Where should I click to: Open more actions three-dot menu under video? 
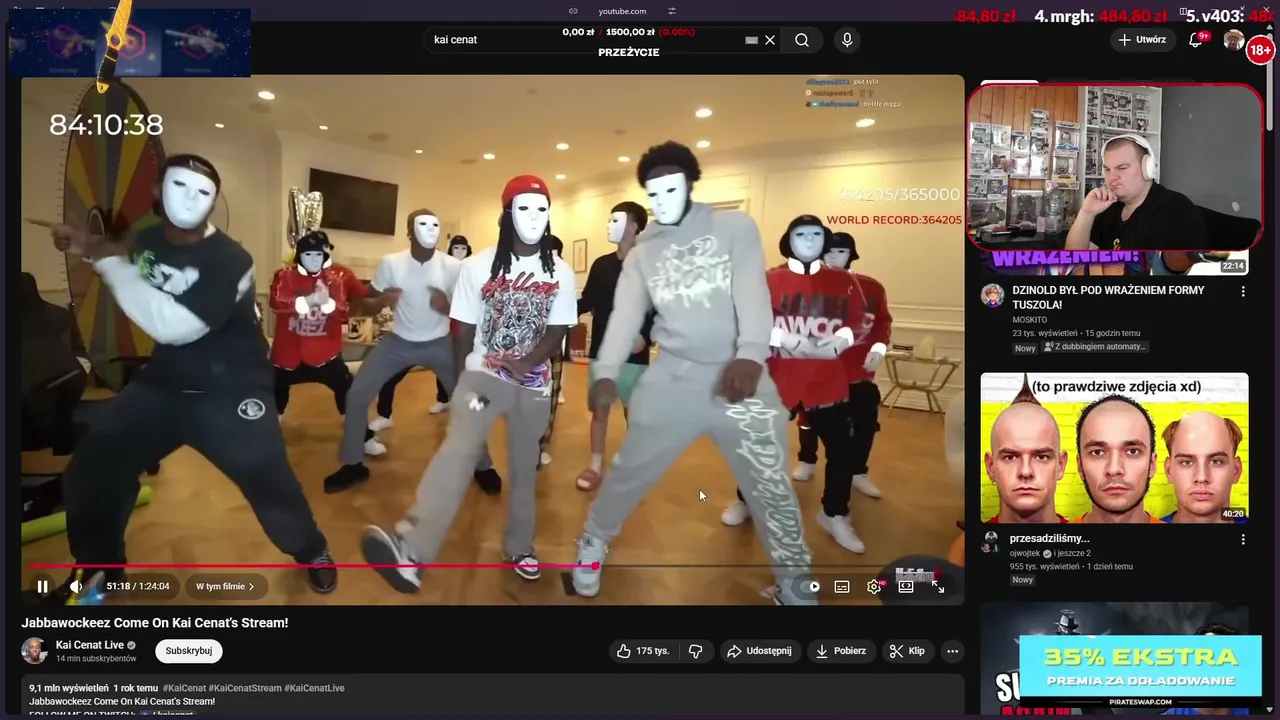click(x=952, y=651)
